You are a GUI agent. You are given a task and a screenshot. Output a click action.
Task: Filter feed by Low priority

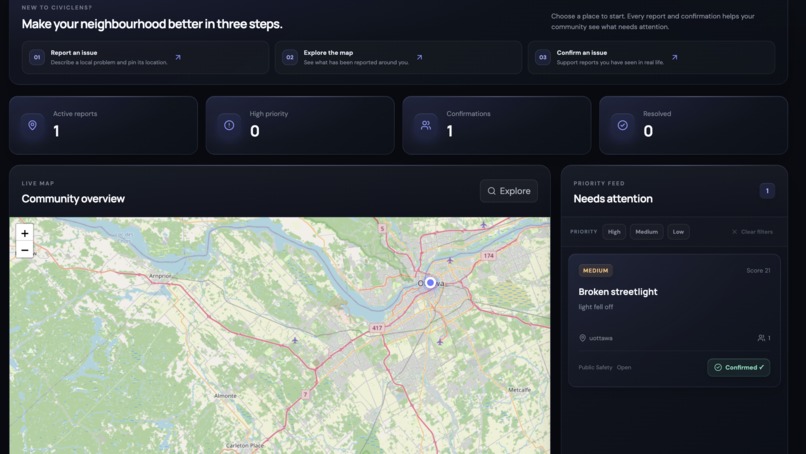679,232
